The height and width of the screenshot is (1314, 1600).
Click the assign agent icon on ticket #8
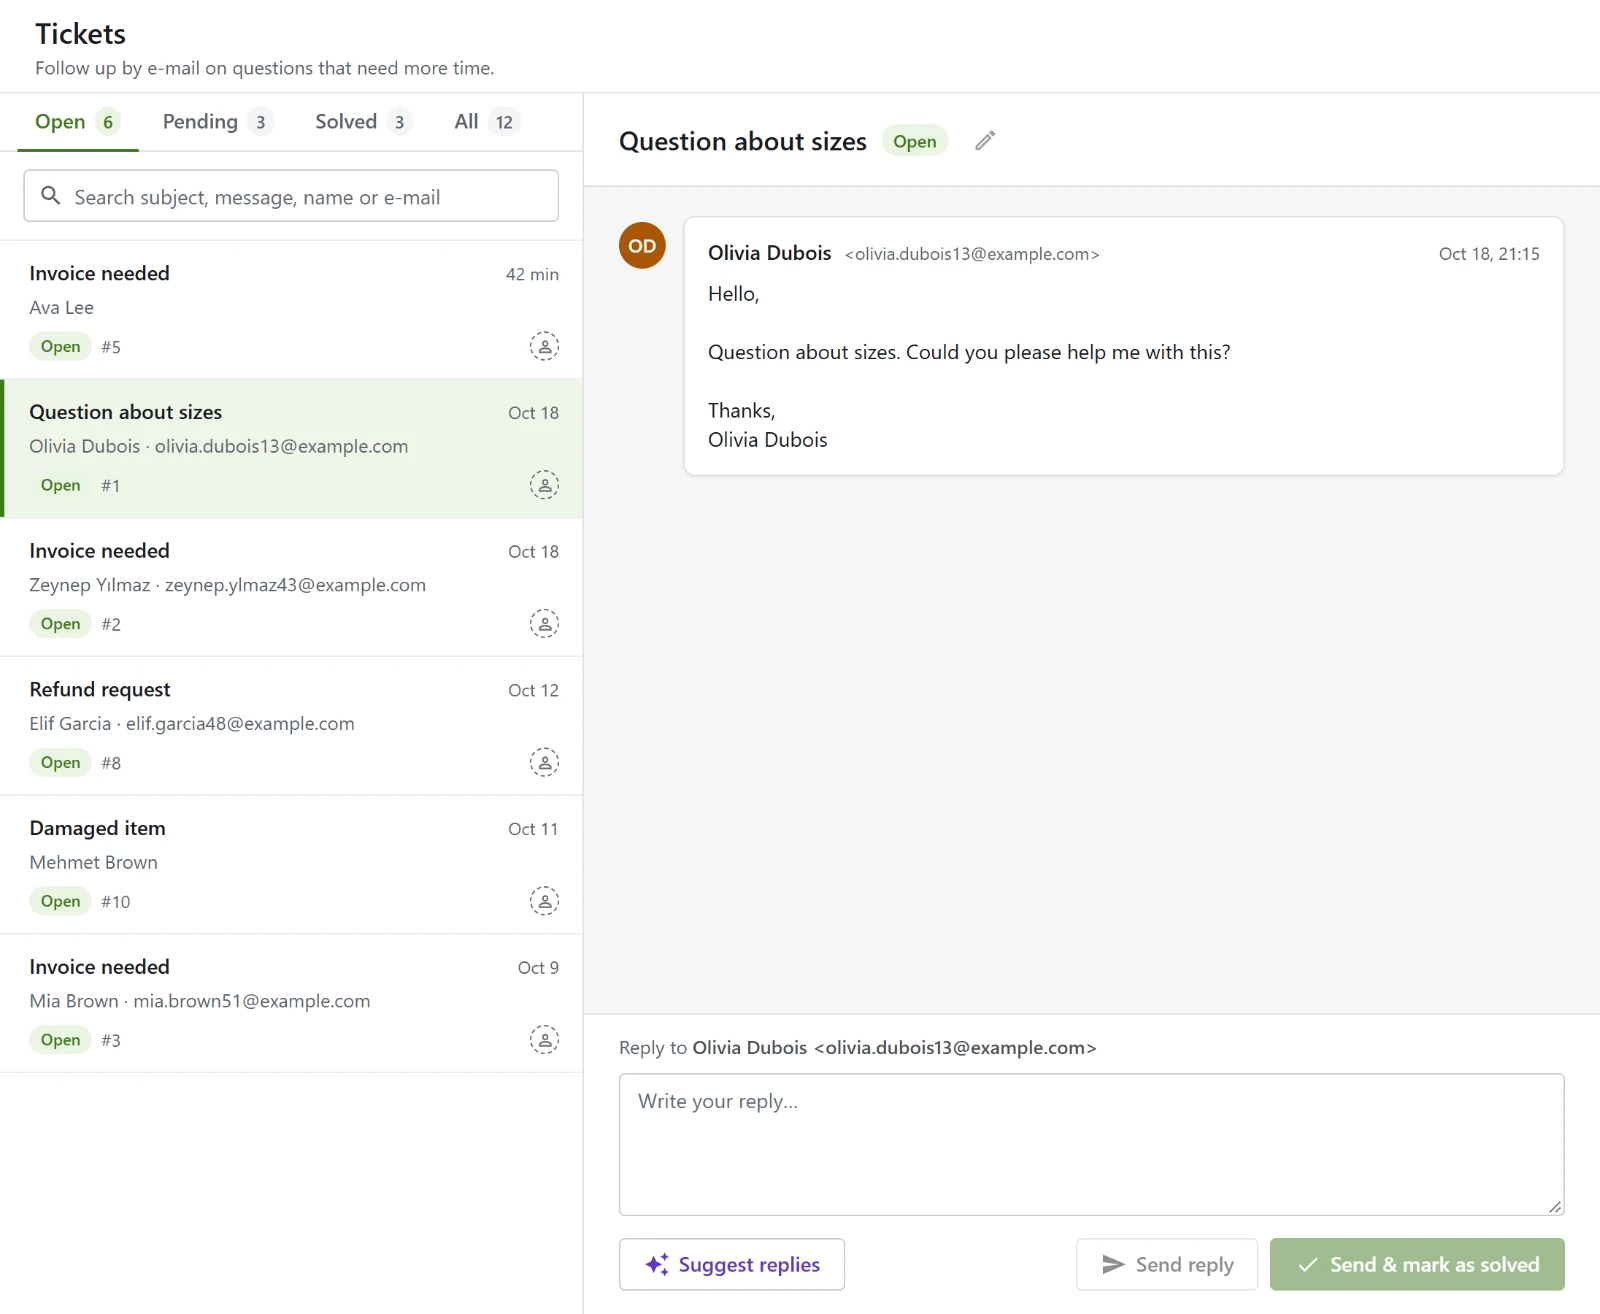544,763
